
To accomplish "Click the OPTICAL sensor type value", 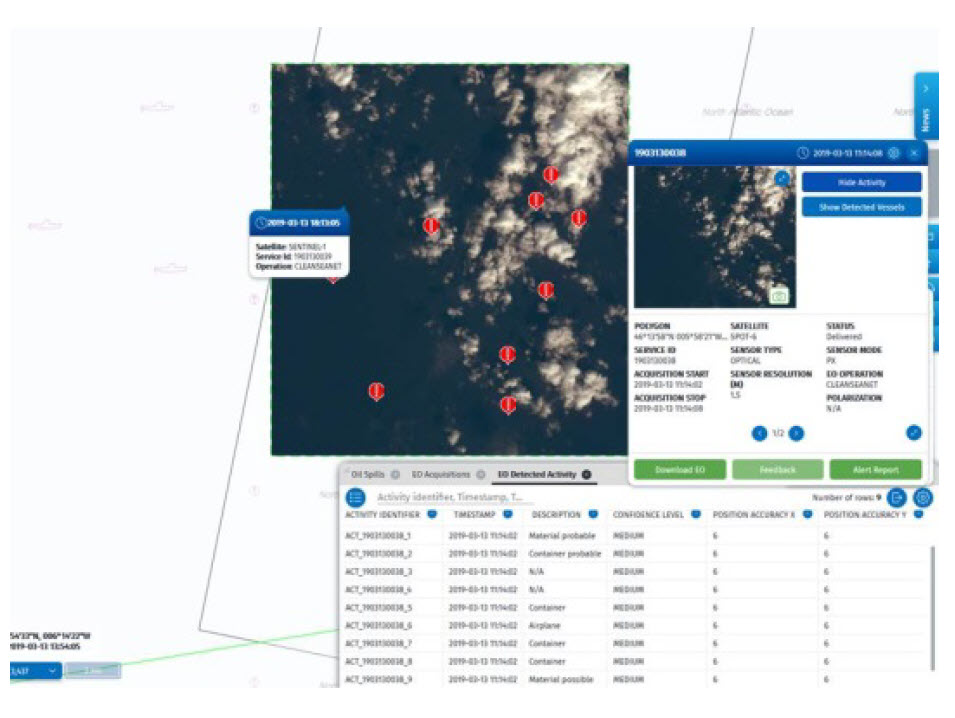I will (745, 361).
